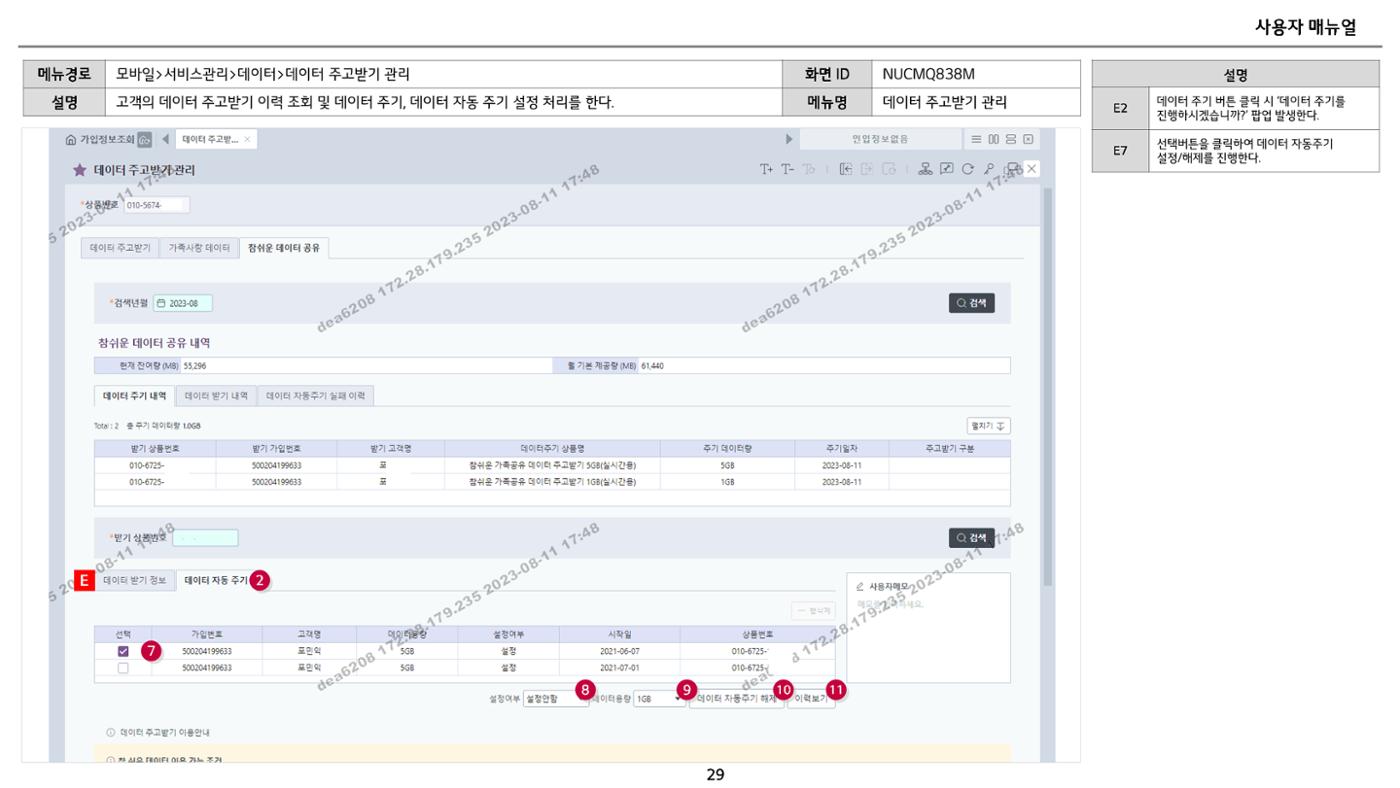1400x788 pixels.
Task: Switch to the 데이터 주고받기 tab
Action: tap(118, 247)
